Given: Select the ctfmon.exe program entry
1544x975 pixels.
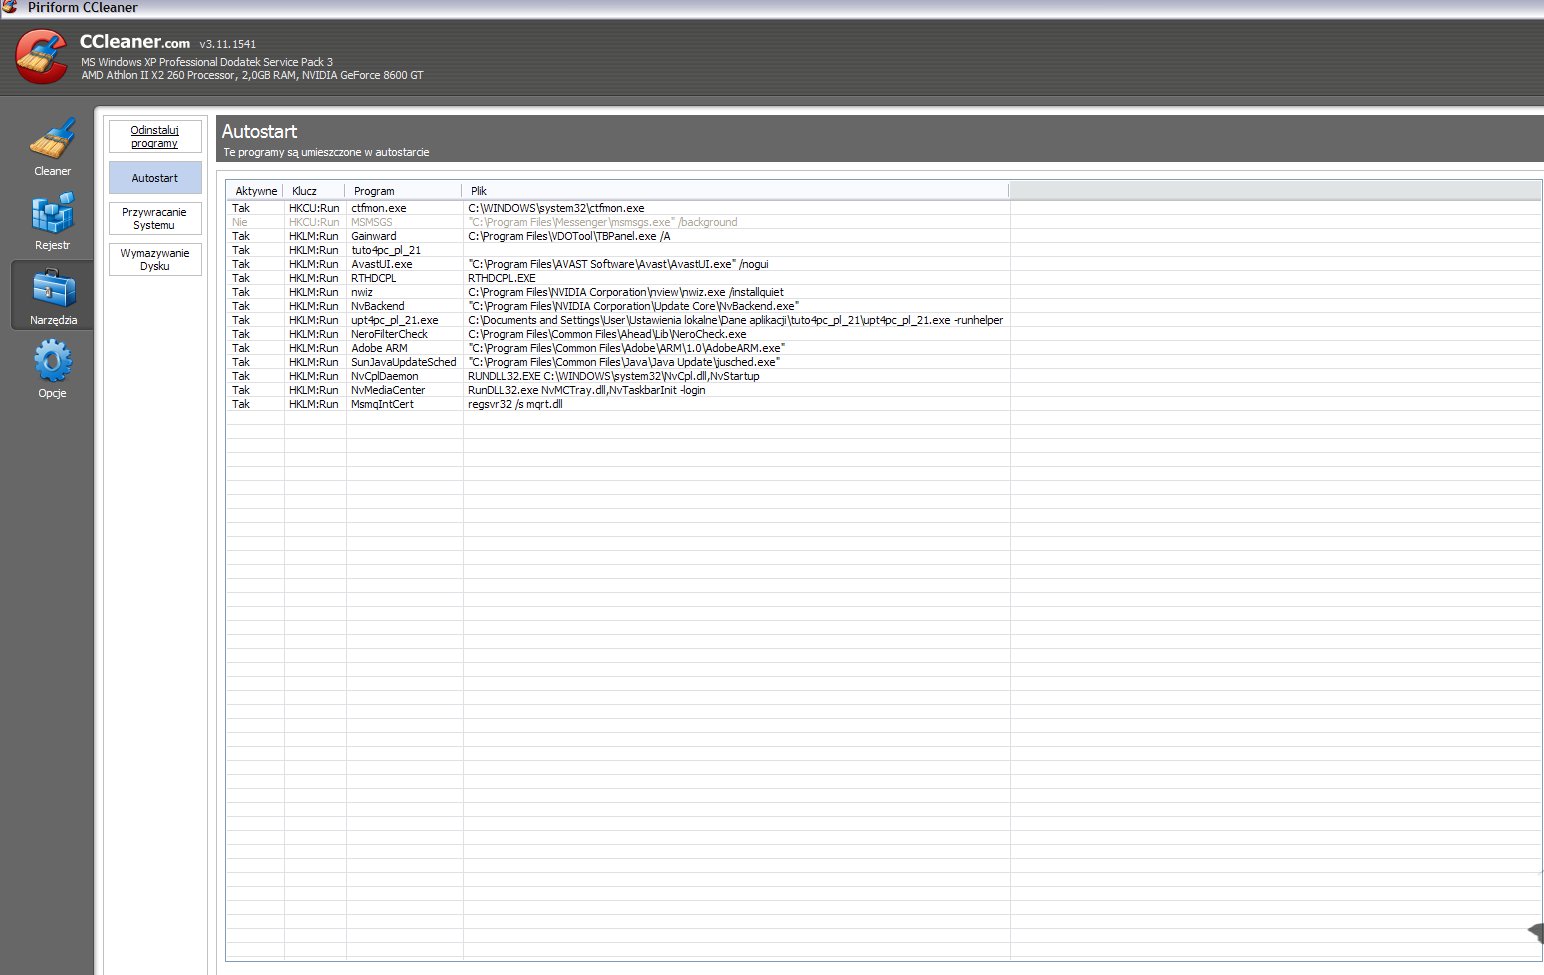Looking at the screenshot, I should point(379,208).
